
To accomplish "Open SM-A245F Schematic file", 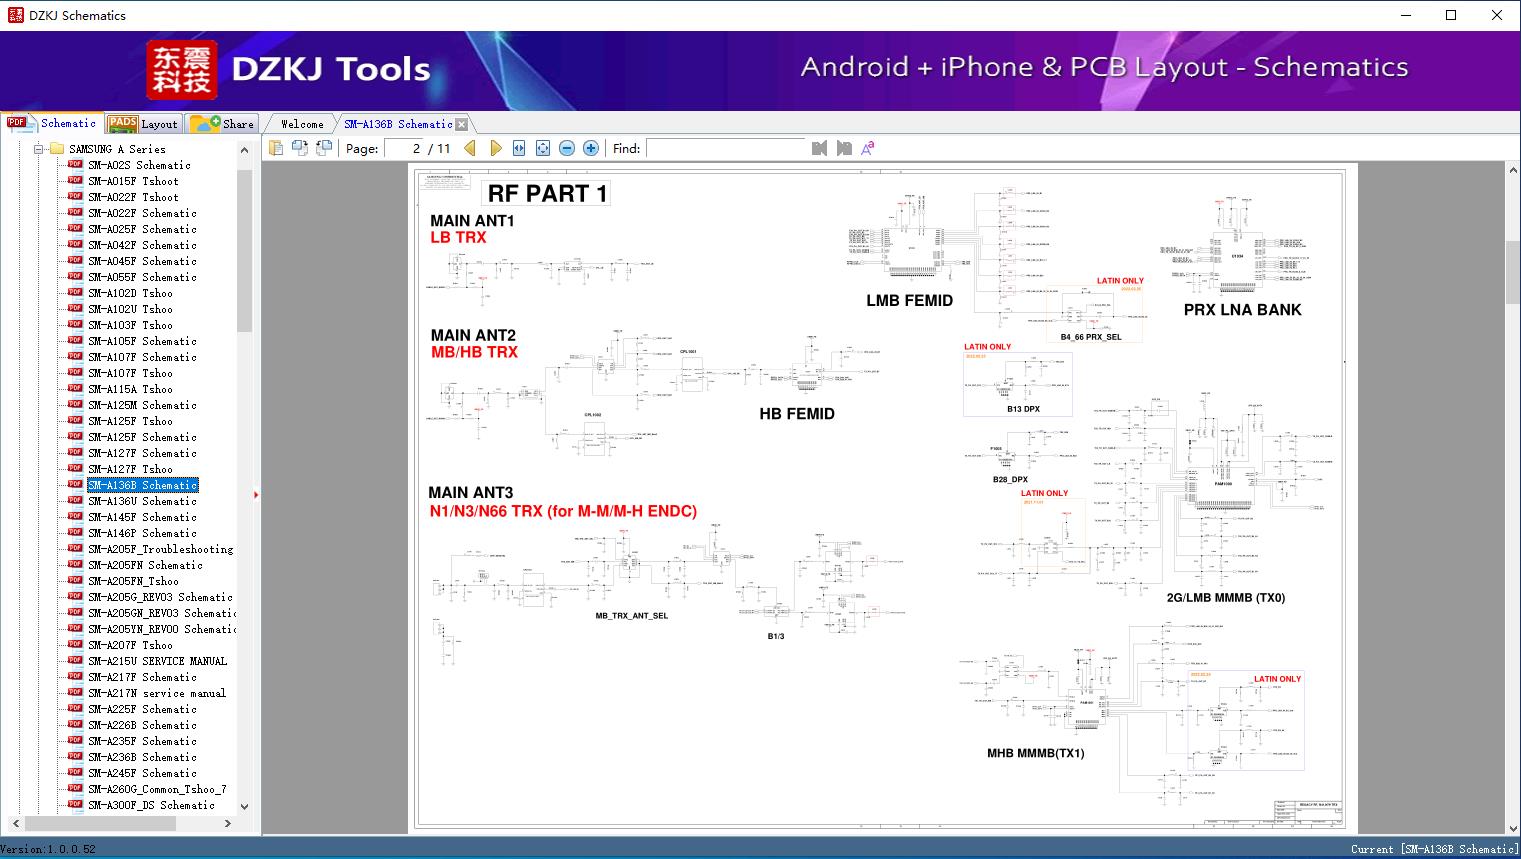I will 142,773.
